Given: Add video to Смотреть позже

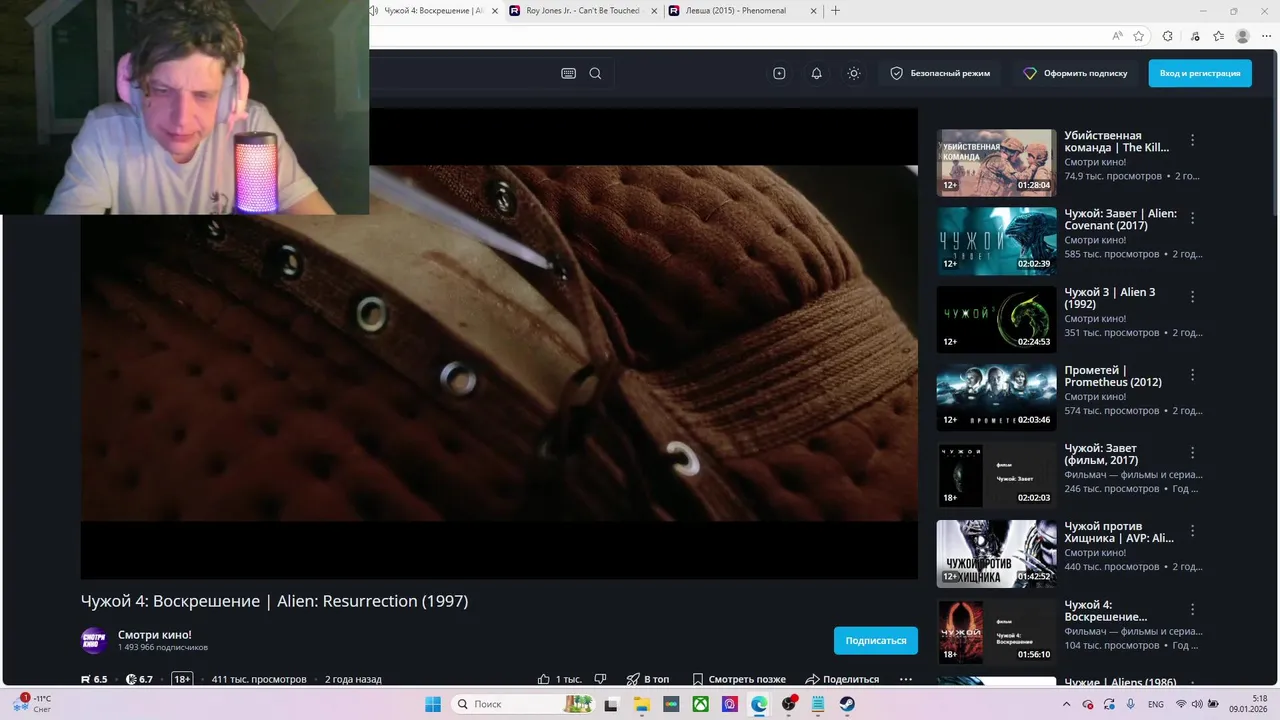Looking at the screenshot, I should click(x=738, y=679).
